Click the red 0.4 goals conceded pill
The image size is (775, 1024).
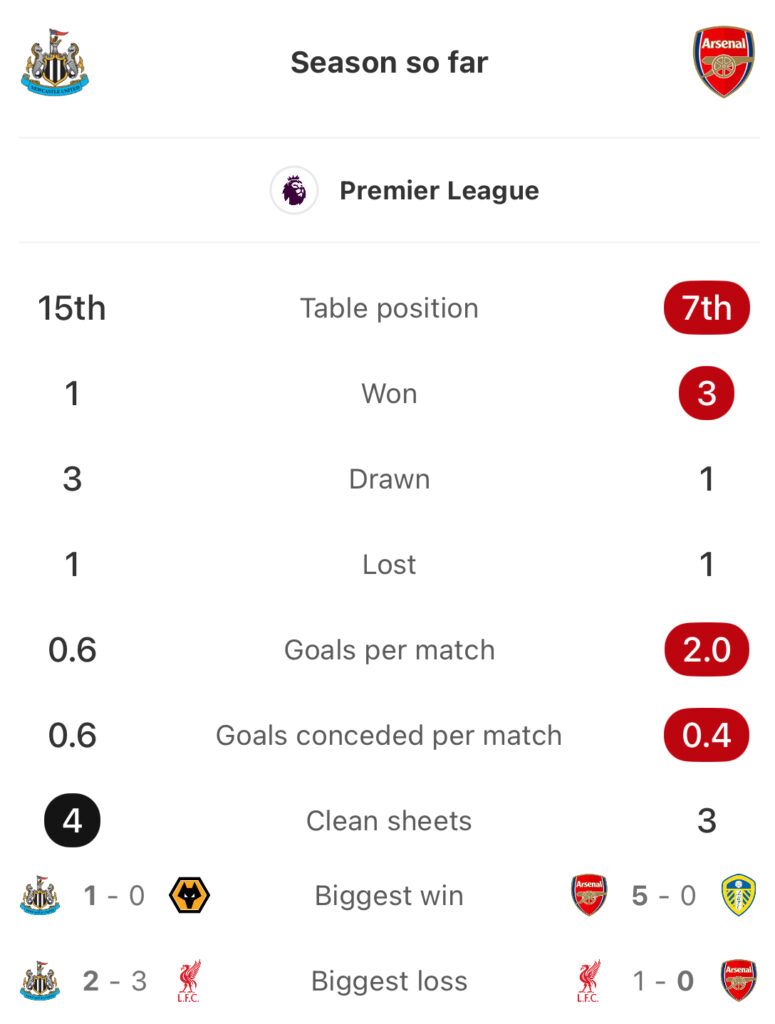(x=706, y=735)
